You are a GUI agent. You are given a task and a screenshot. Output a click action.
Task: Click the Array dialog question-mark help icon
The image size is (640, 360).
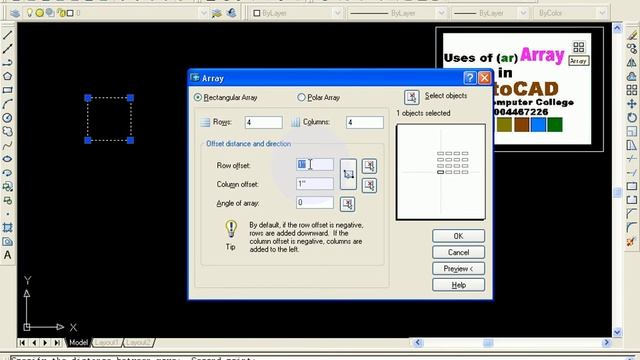[x=470, y=78]
